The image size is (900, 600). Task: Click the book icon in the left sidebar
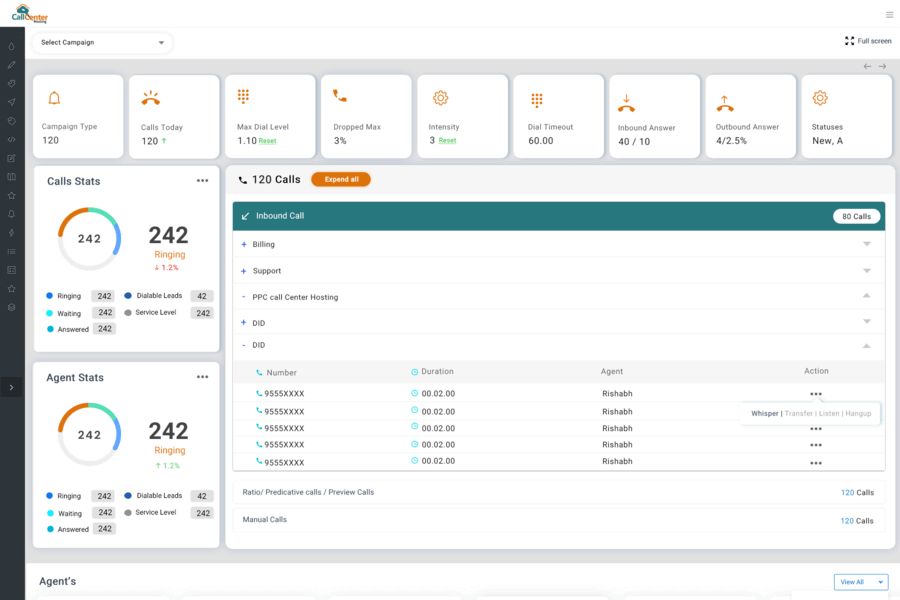click(11, 177)
